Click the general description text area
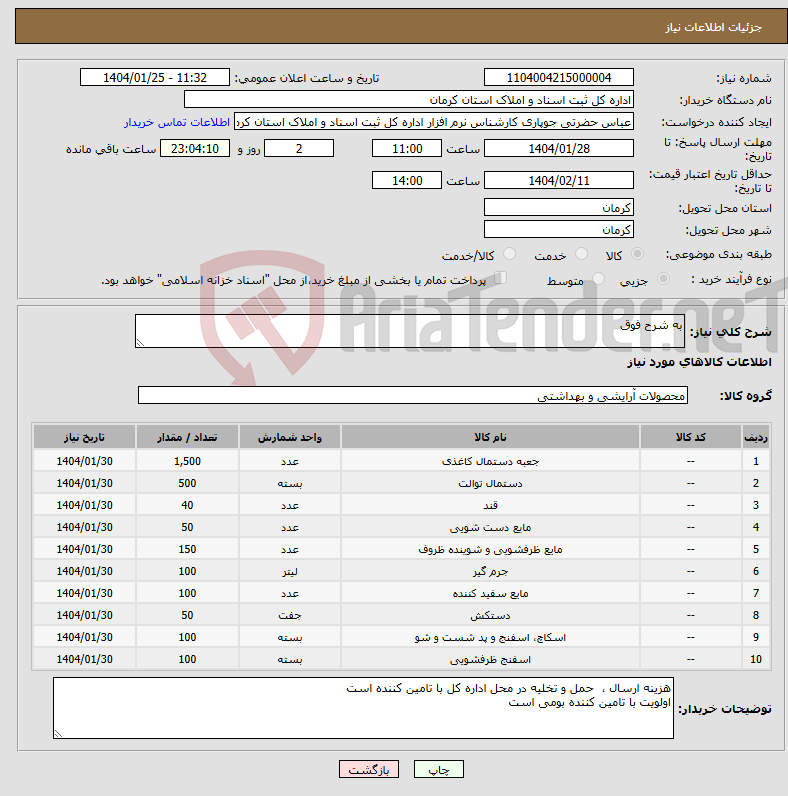Viewport: 788px width, 796px height. (410, 331)
